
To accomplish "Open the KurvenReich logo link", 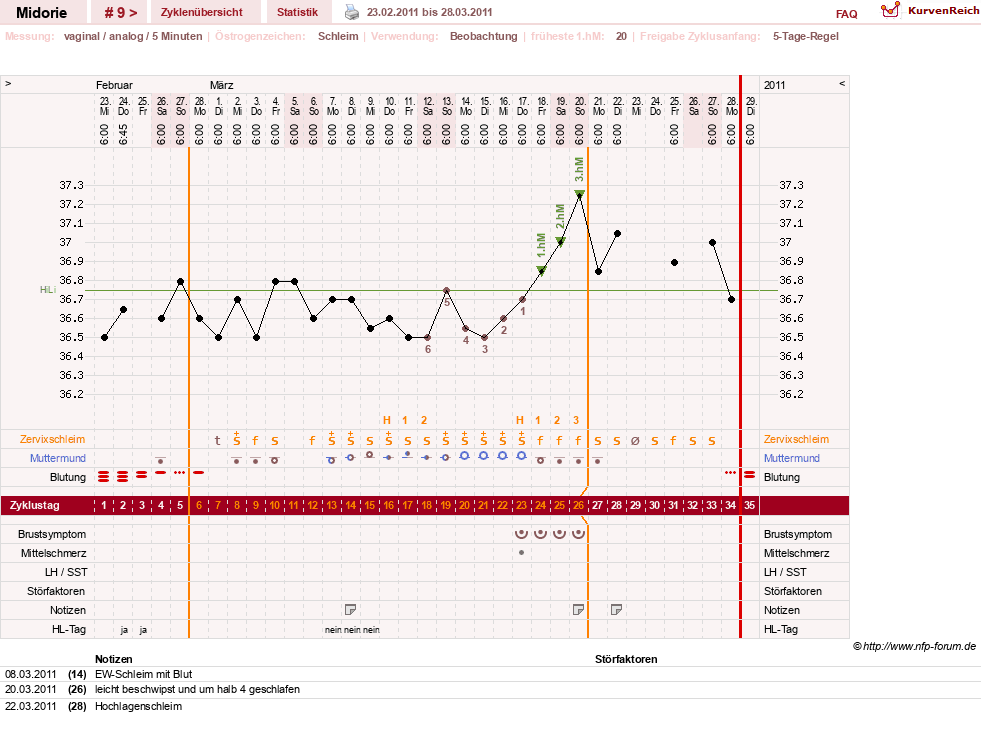I will tap(930, 11).
